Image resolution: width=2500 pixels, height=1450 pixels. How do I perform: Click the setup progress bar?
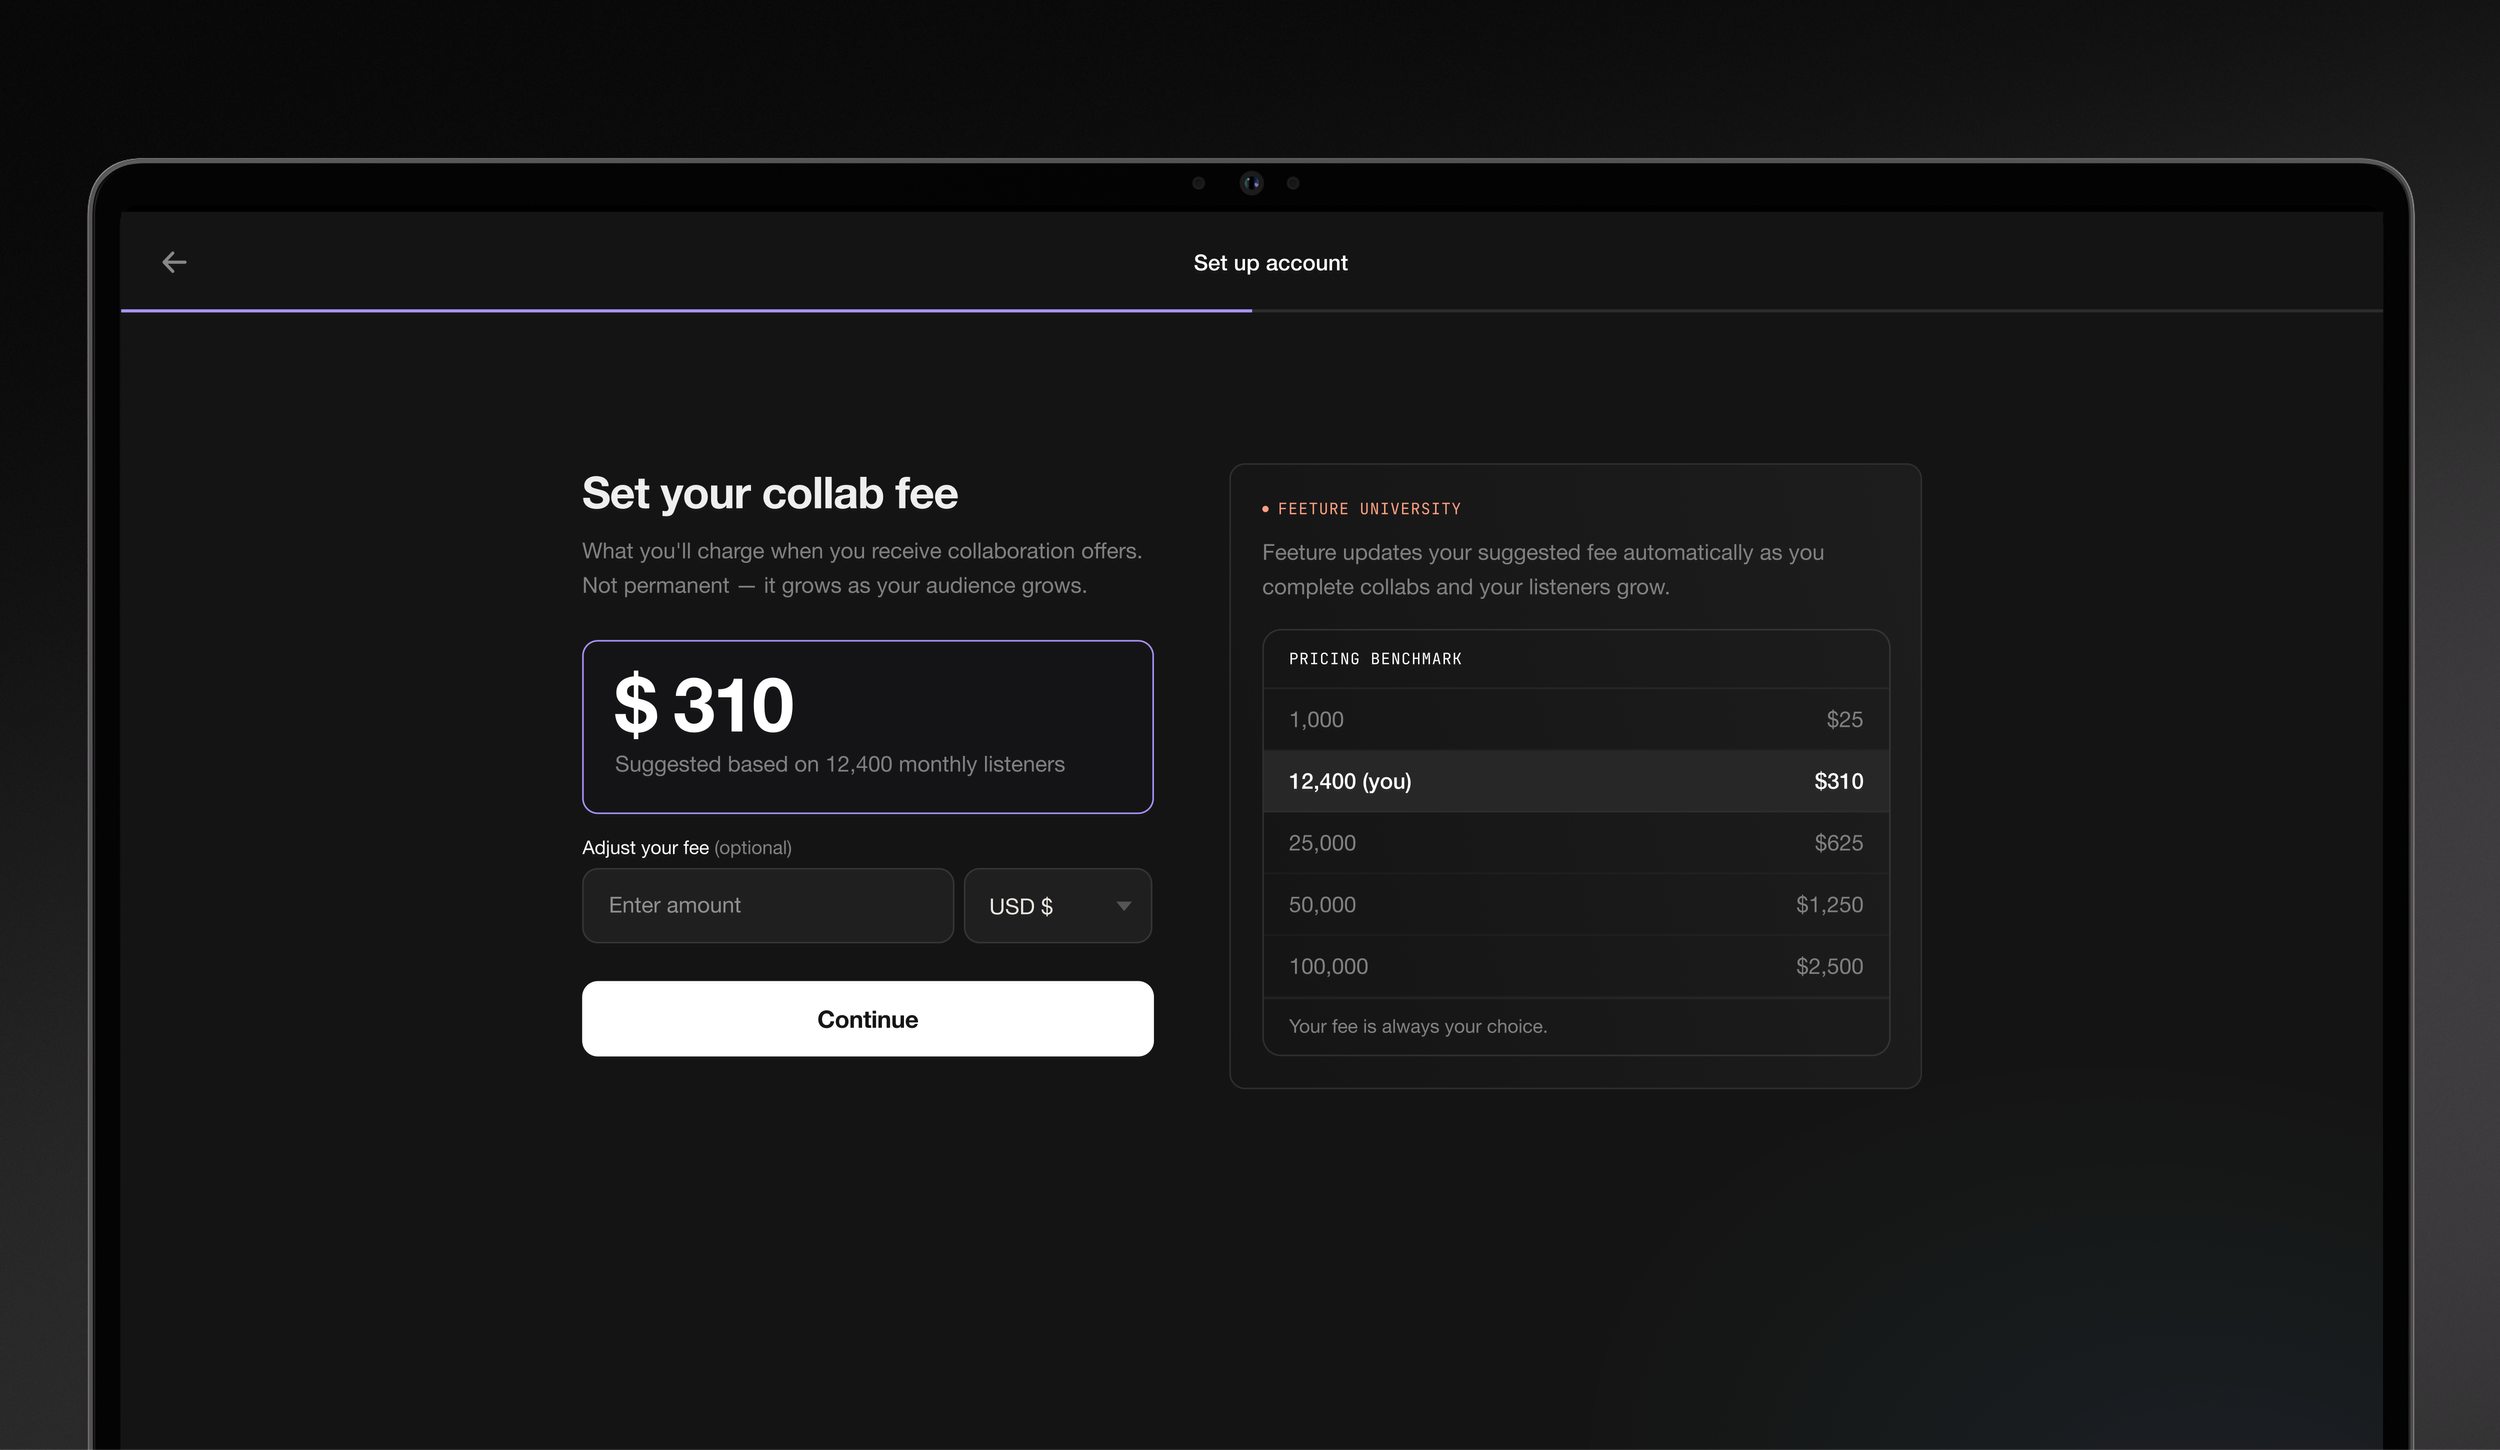click(1251, 311)
